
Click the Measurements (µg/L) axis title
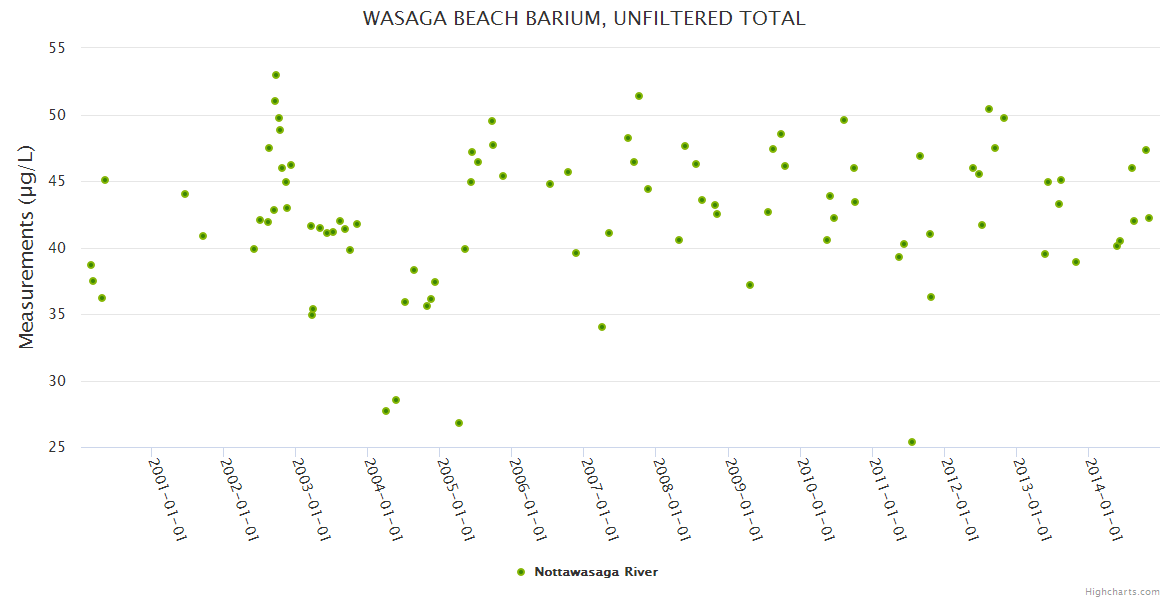pos(27,247)
